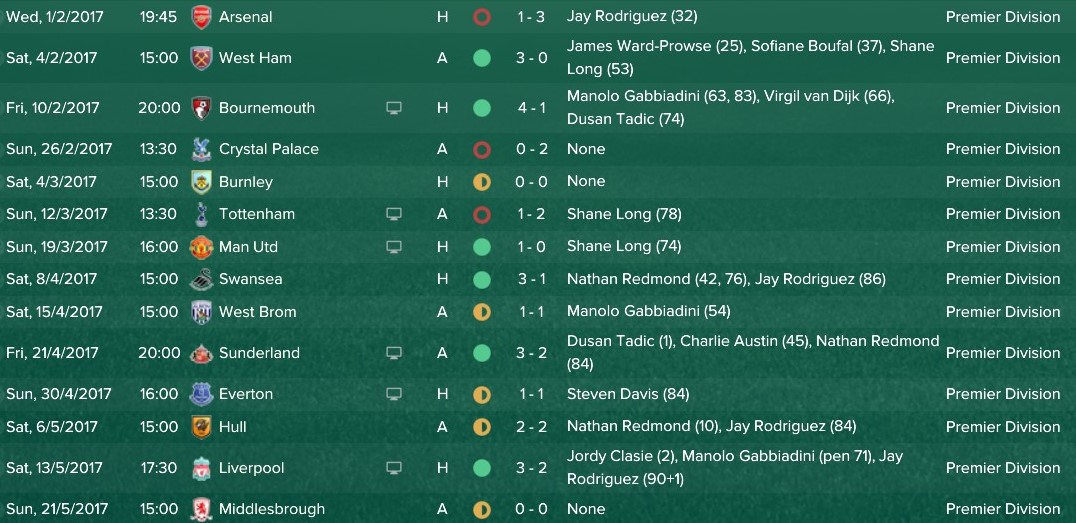Click the red loss indicator for Tottenham match

pyautogui.click(x=482, y=214)
